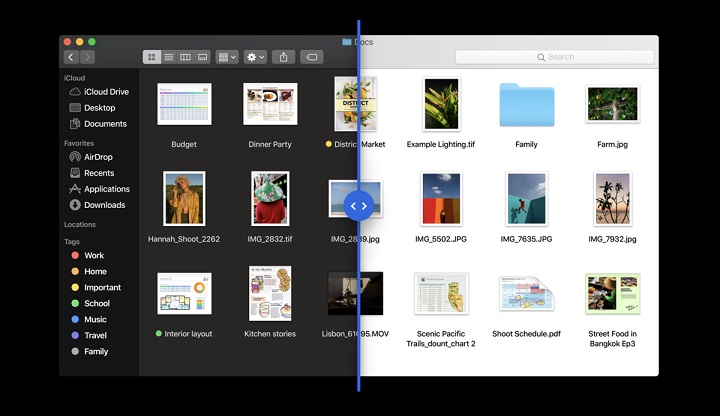This screenshot has width=720, height=416.
Task: Click the forward navigation arrow
Action: point(87,57)
